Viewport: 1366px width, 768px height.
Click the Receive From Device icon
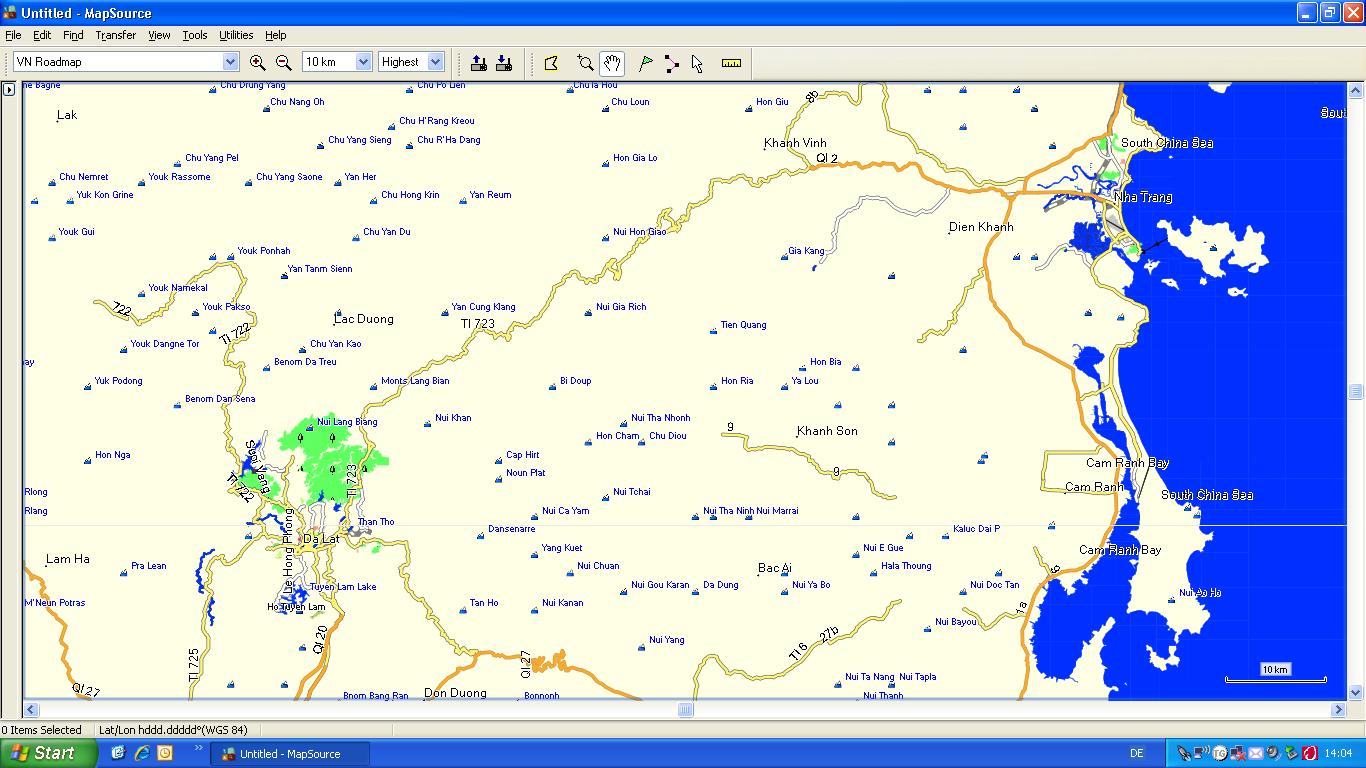tap(504, 63)
